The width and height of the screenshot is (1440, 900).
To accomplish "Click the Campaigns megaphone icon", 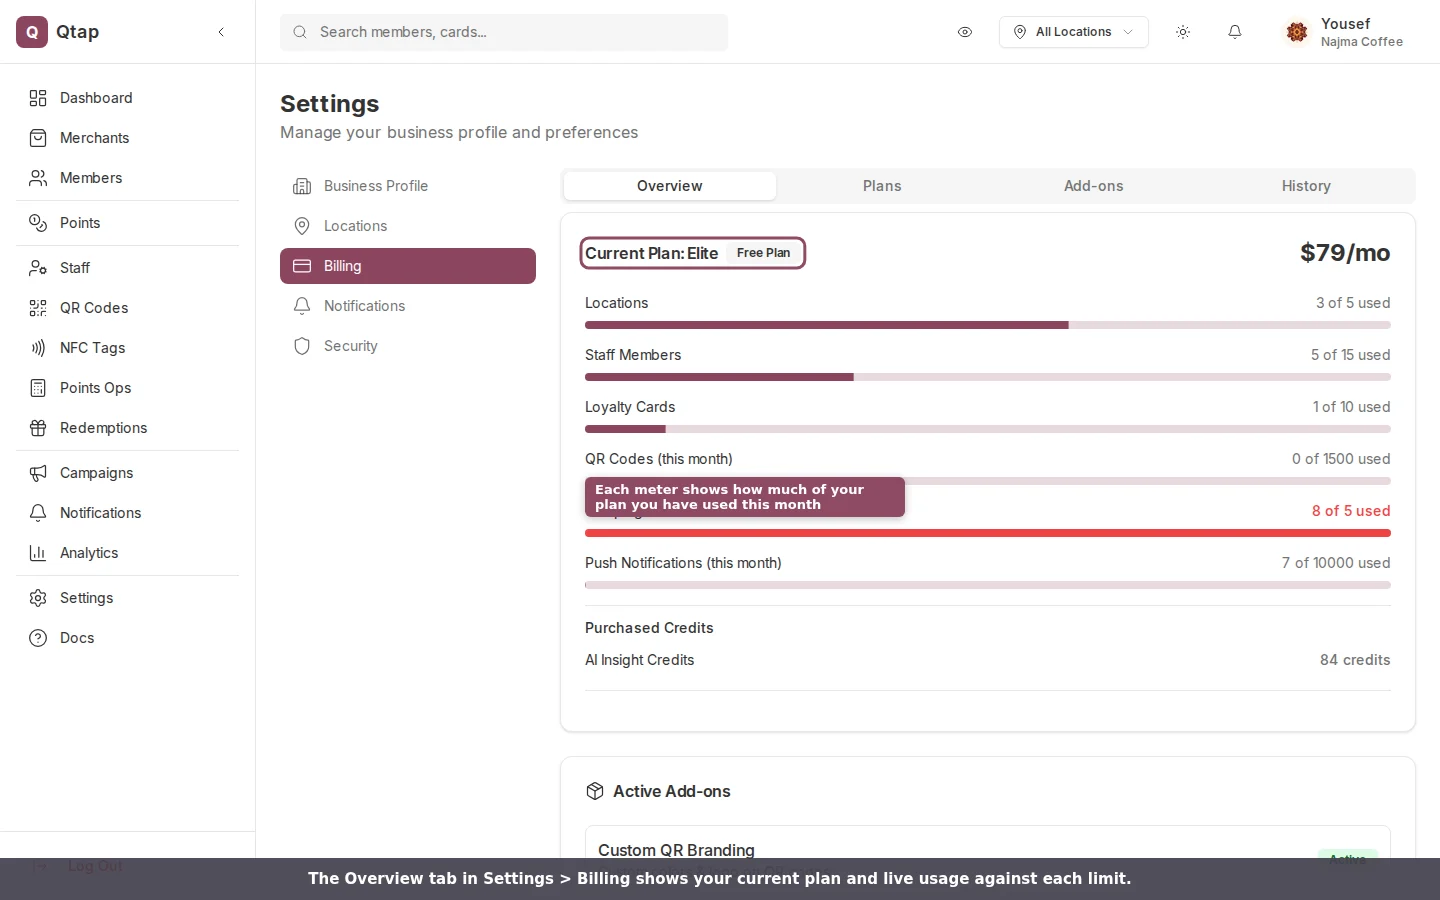I will coord(38,473).
